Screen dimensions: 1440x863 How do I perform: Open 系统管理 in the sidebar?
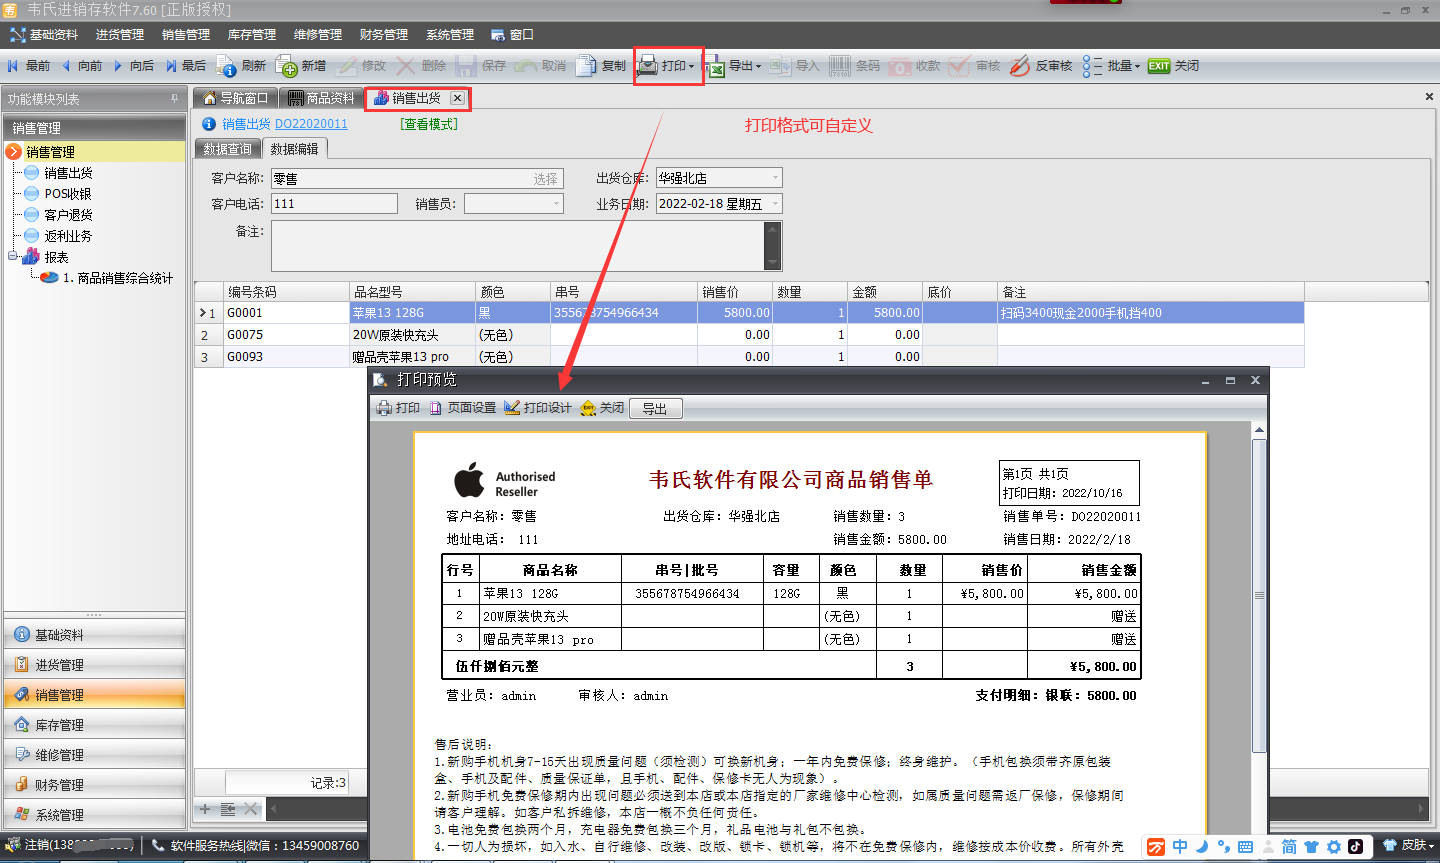tap(94, 815)
